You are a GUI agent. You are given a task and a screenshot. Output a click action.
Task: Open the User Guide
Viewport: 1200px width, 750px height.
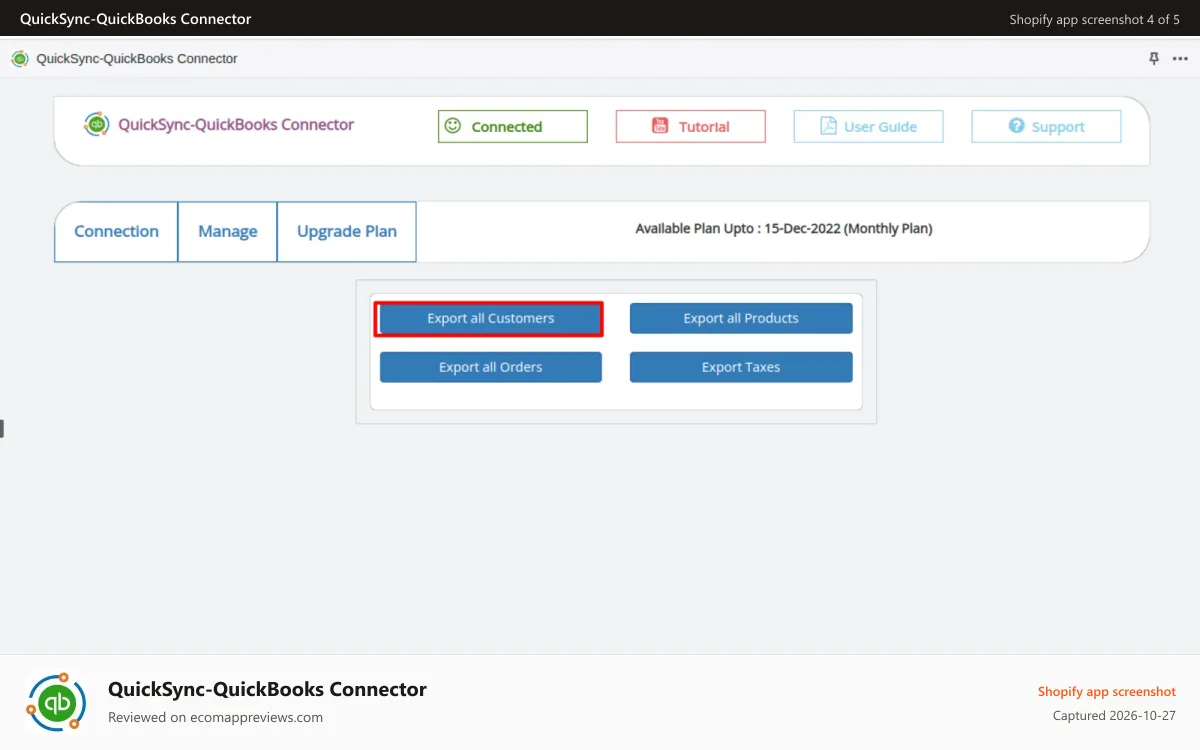coord(869,126)
